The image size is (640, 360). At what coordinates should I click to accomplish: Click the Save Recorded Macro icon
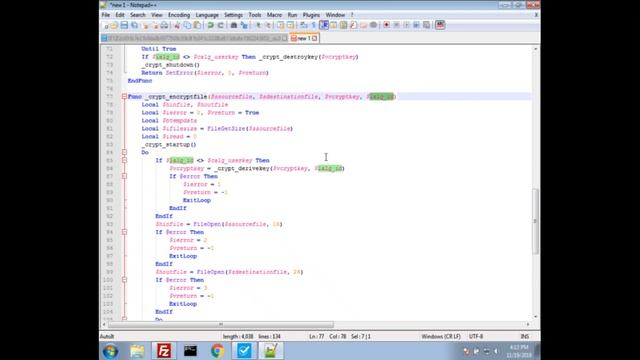click(x=426, y=25)
